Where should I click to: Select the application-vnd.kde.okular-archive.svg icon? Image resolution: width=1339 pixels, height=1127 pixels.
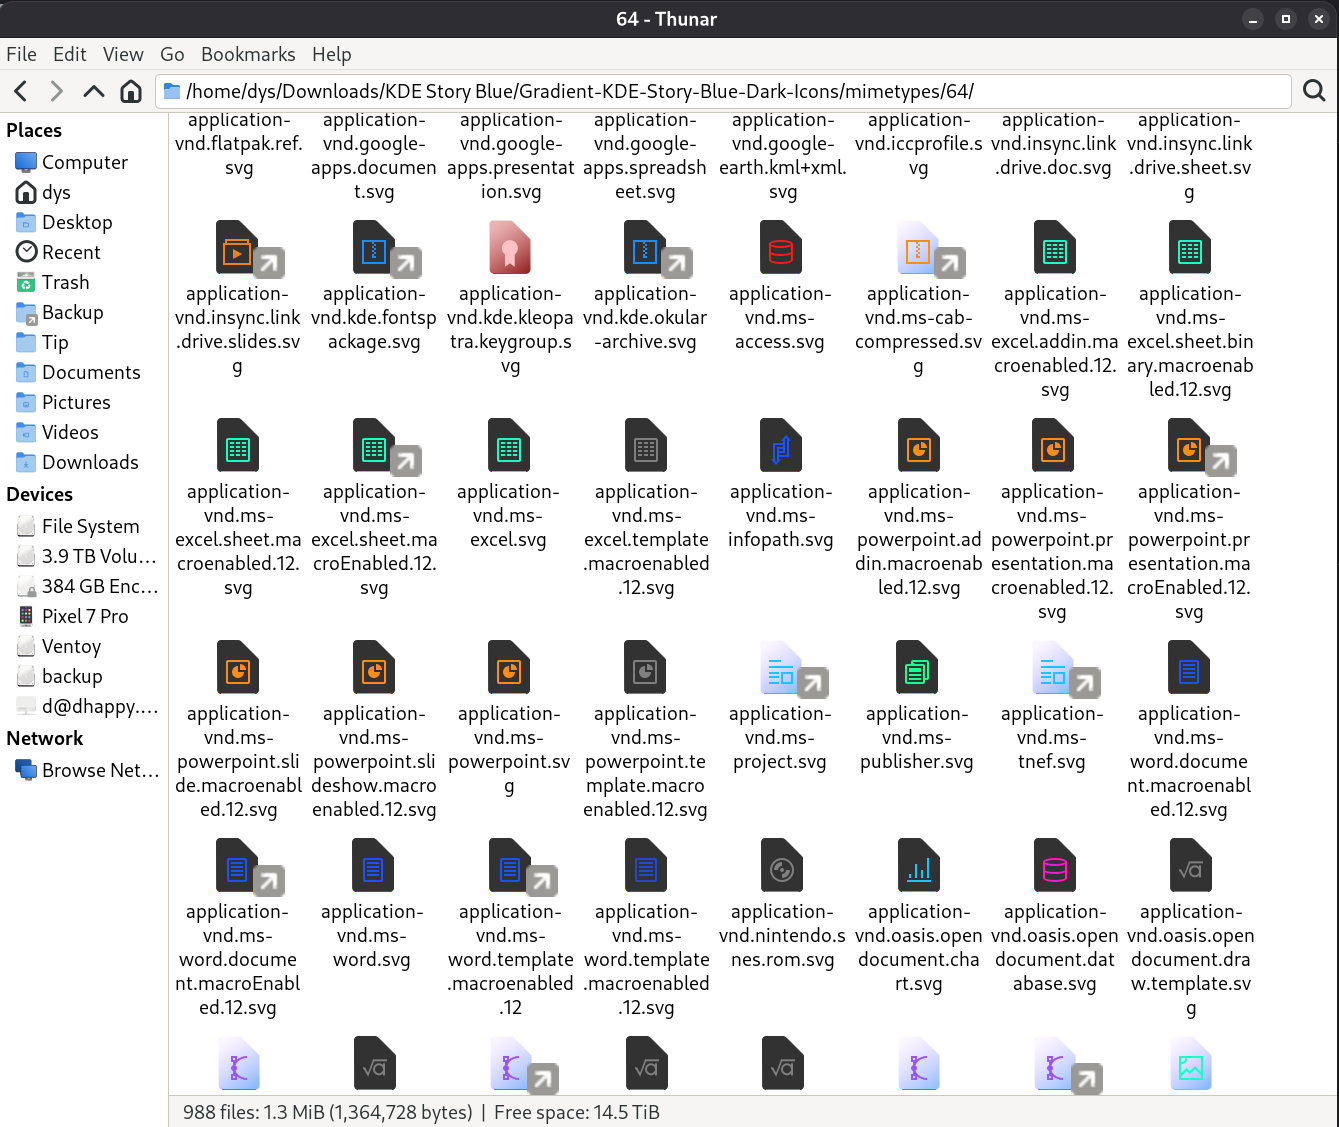[x=645, y=247]
